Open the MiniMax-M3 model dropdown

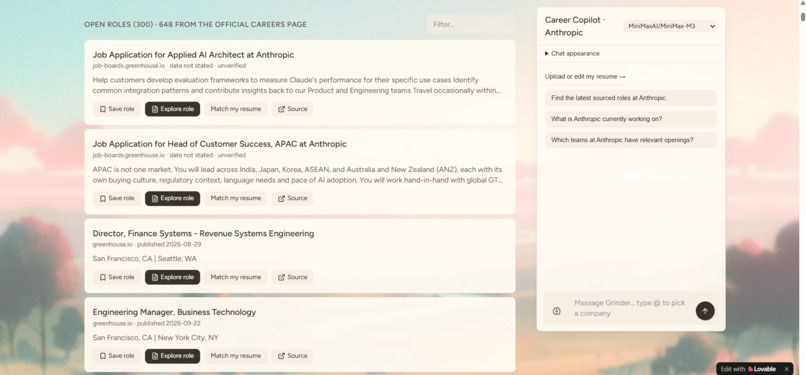(x=670, y=26)
